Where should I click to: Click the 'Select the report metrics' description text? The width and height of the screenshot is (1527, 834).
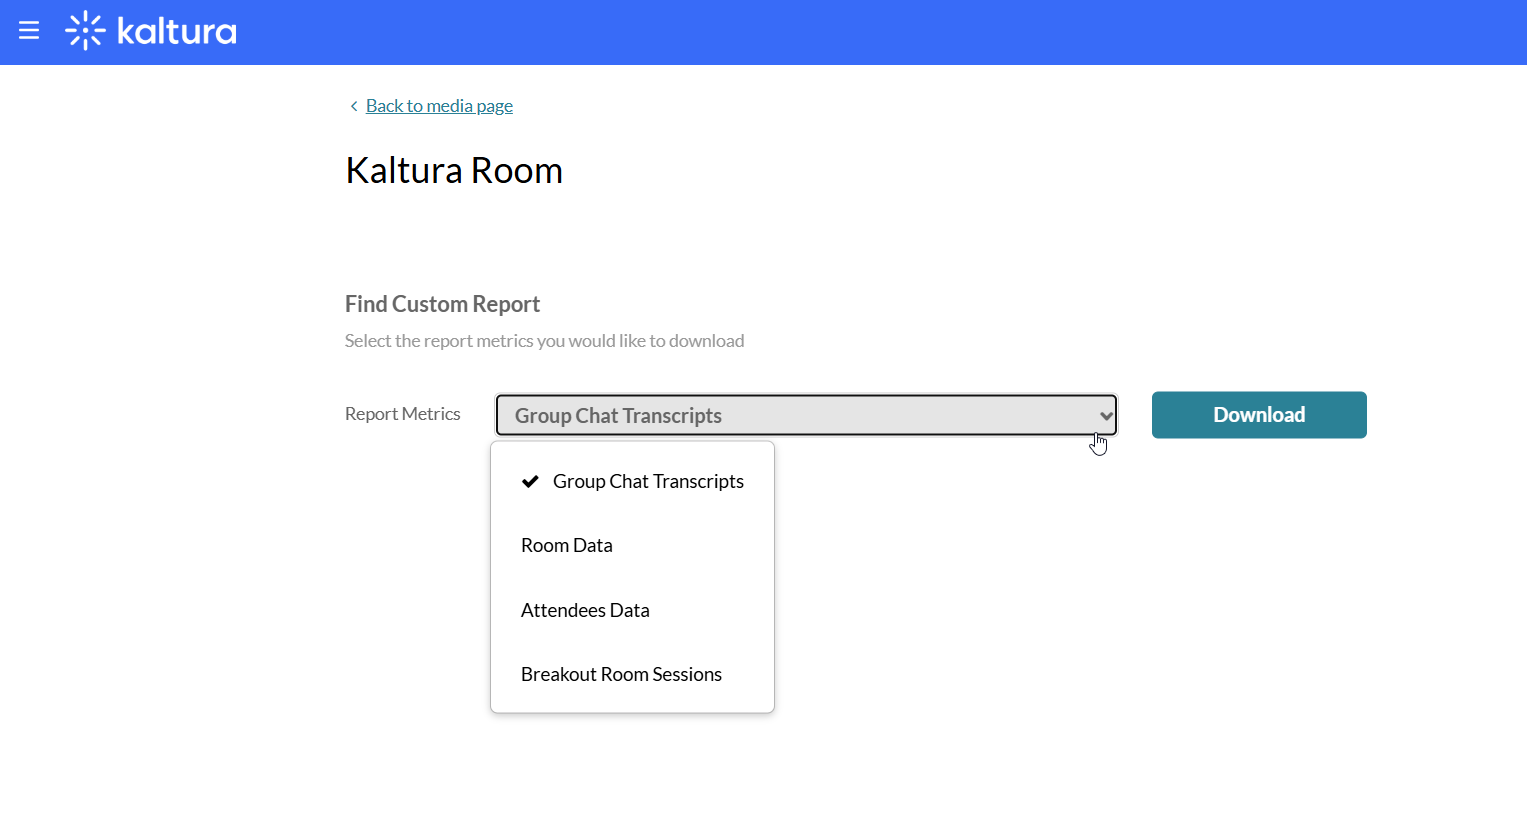click(545, 341)
